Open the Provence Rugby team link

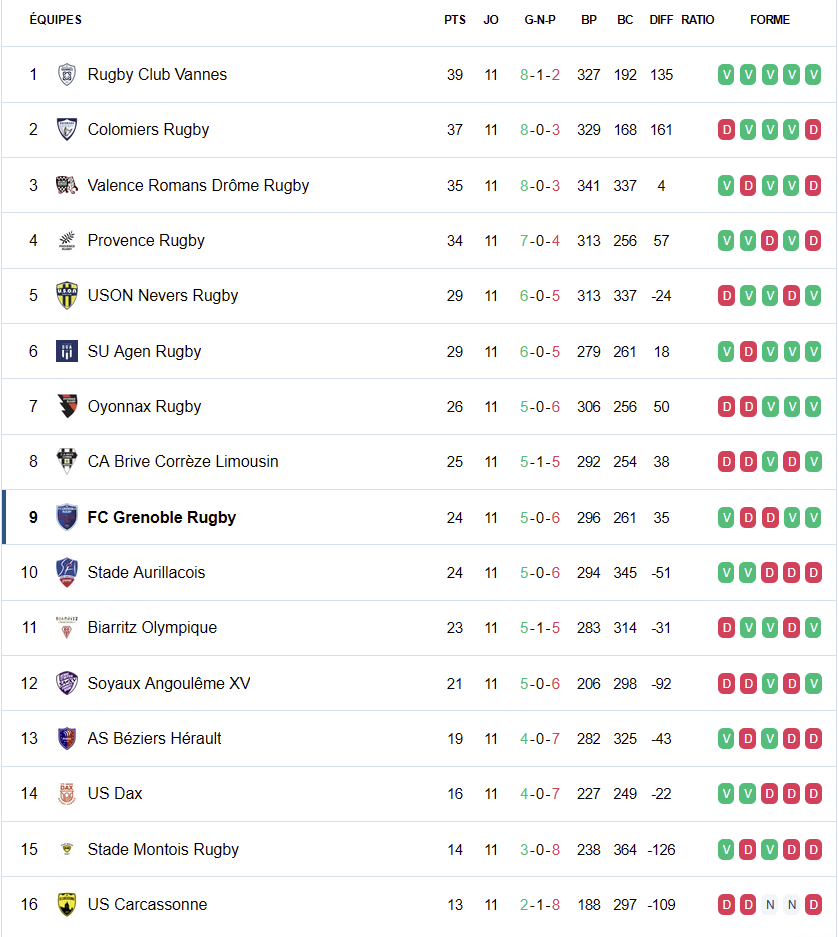[146, 240]
